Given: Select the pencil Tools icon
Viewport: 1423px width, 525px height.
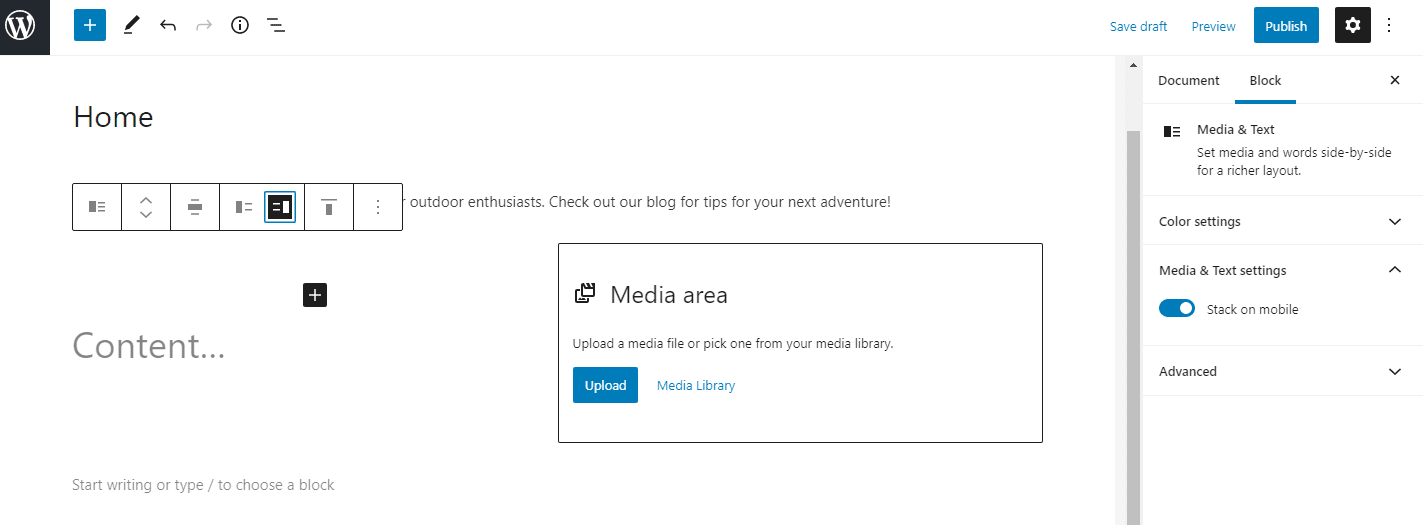Looking at the screenshot, I should (x=131, y=26).
